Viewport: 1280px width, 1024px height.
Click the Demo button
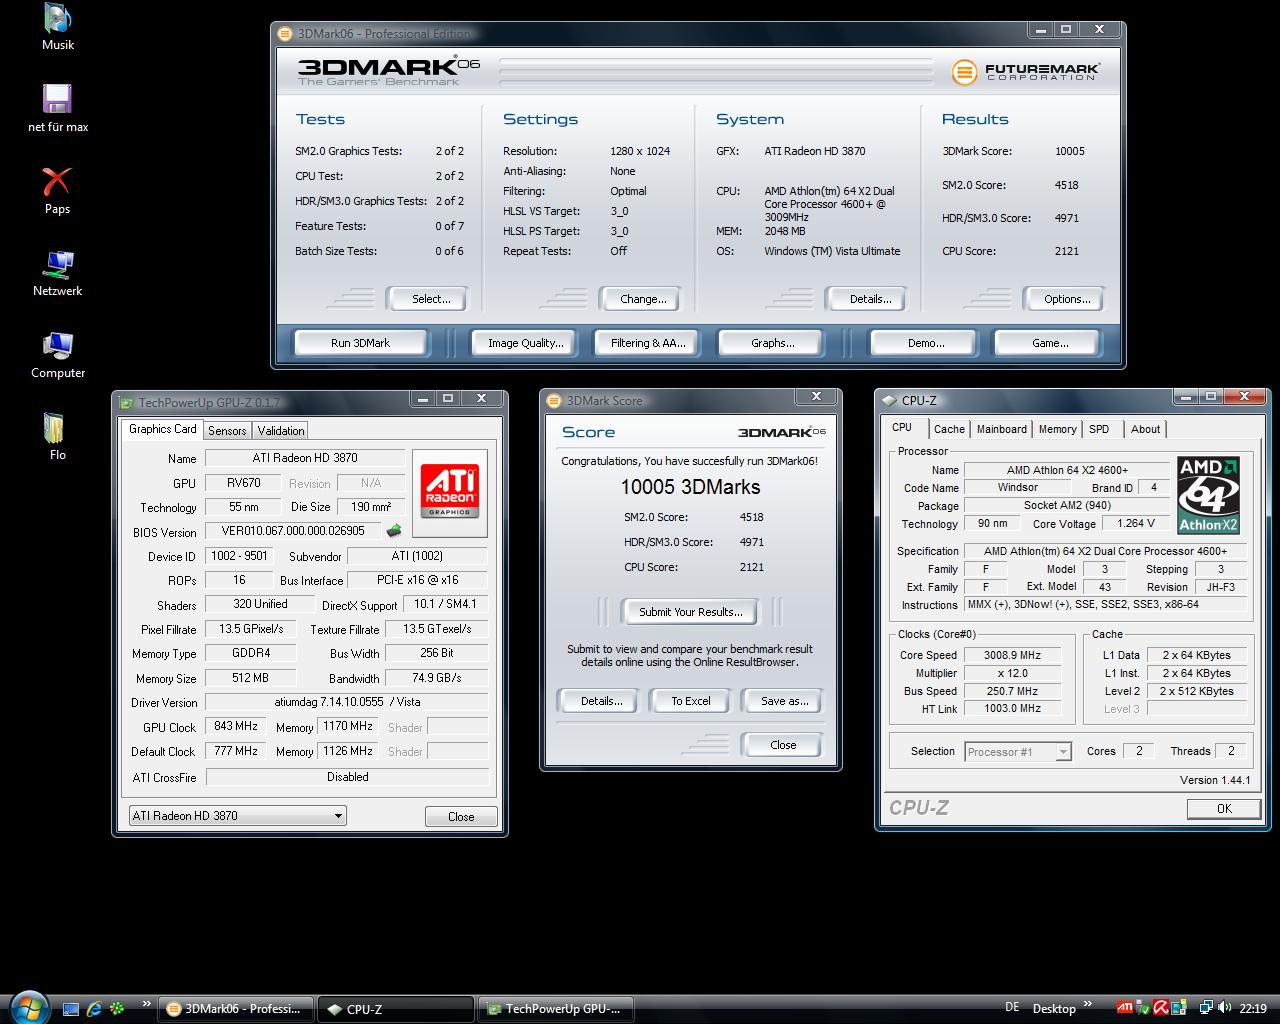coord(925,343)
